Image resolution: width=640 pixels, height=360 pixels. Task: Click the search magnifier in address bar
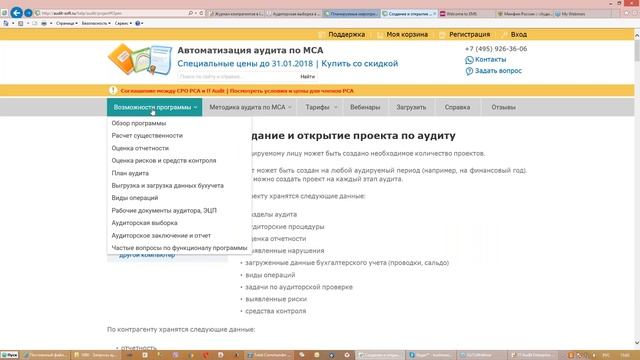click(x=191, y=13)
